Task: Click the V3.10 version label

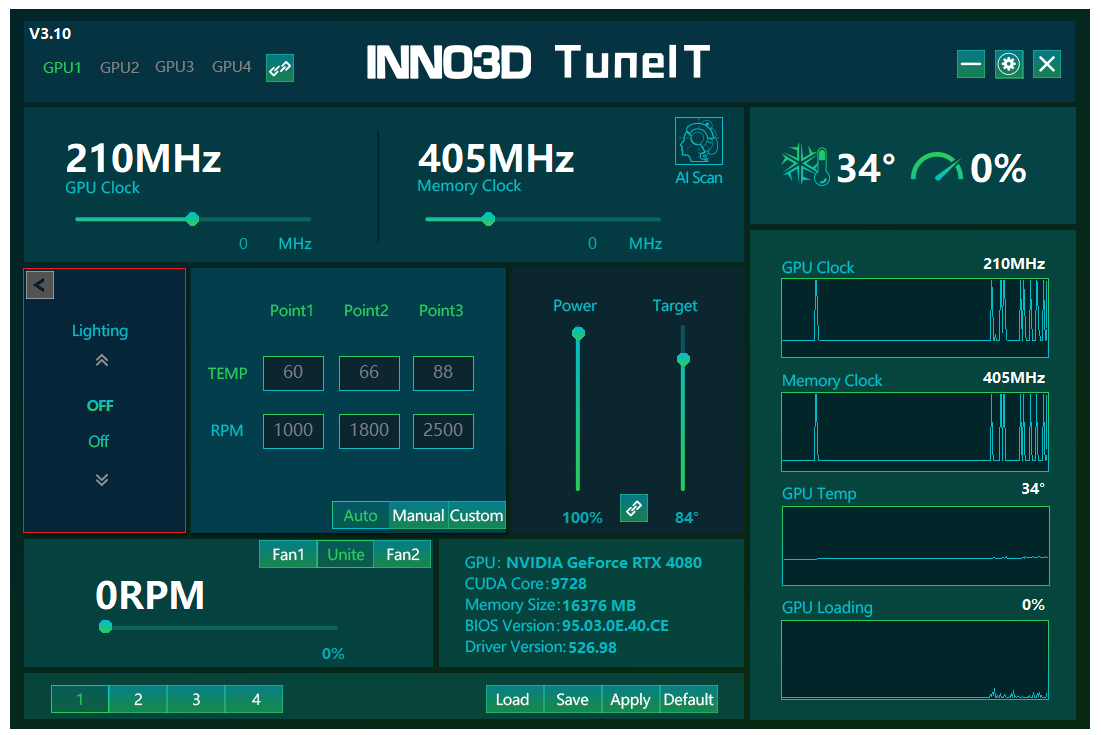Action: tap(50, 33)
